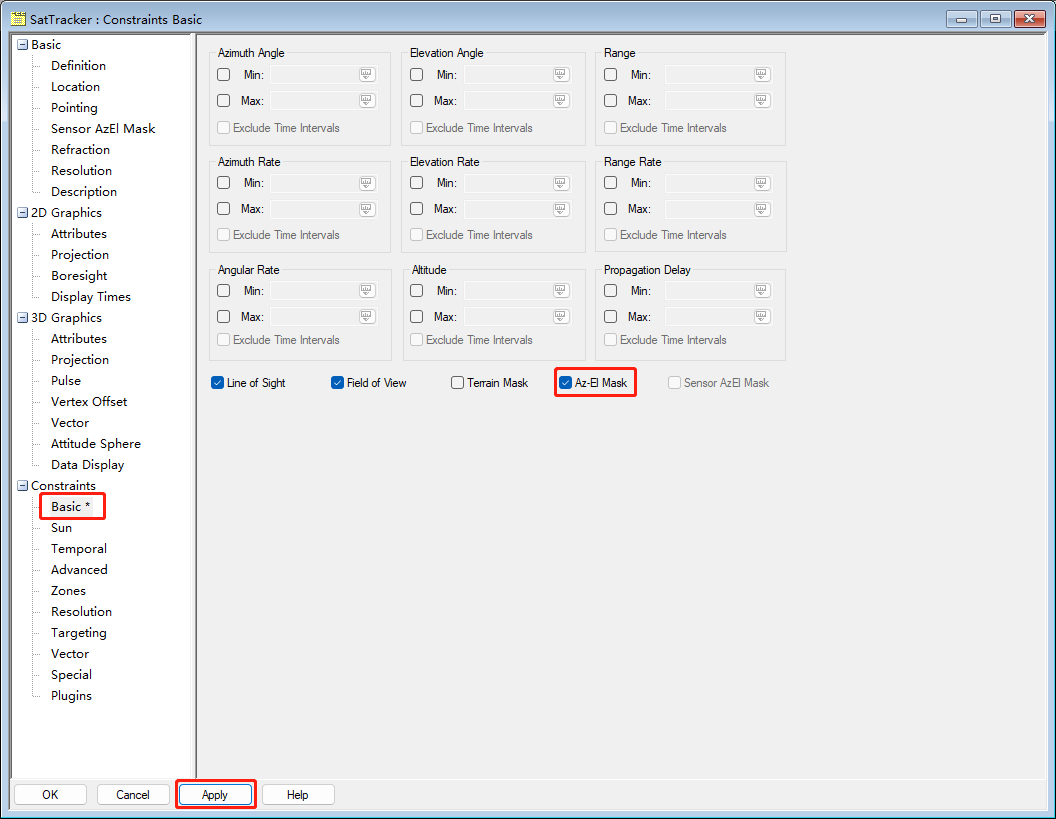Click the Cancel button
The height and width of the screenshot is (819, 1056).
click(x=133, y=795)
